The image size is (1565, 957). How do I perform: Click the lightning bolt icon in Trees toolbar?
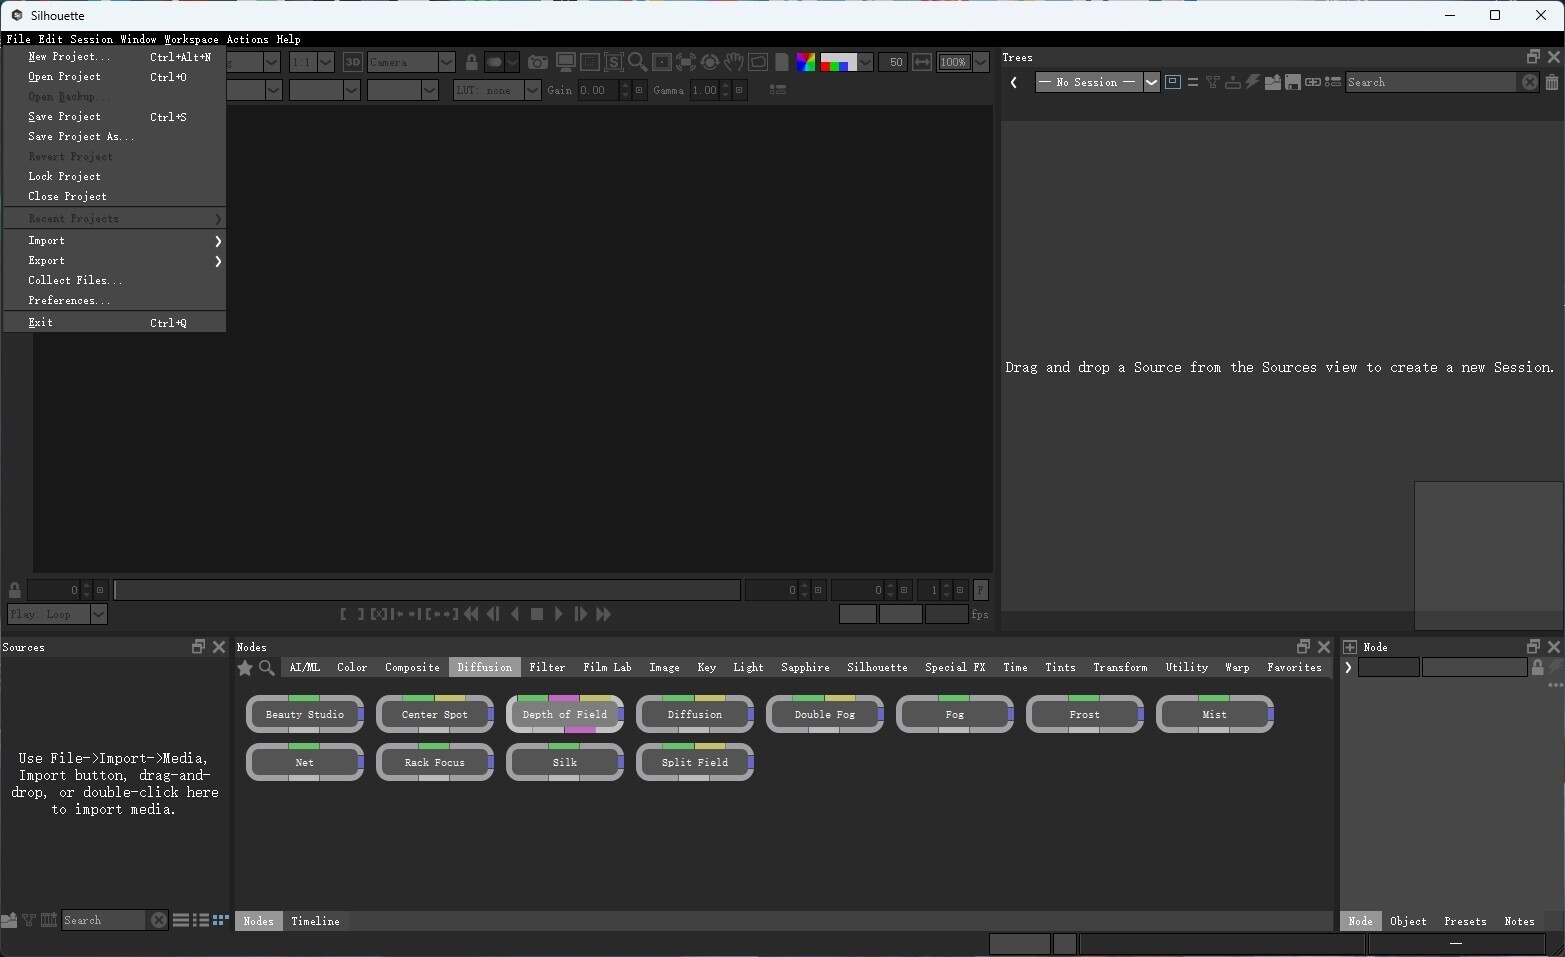coord(1252,82)
